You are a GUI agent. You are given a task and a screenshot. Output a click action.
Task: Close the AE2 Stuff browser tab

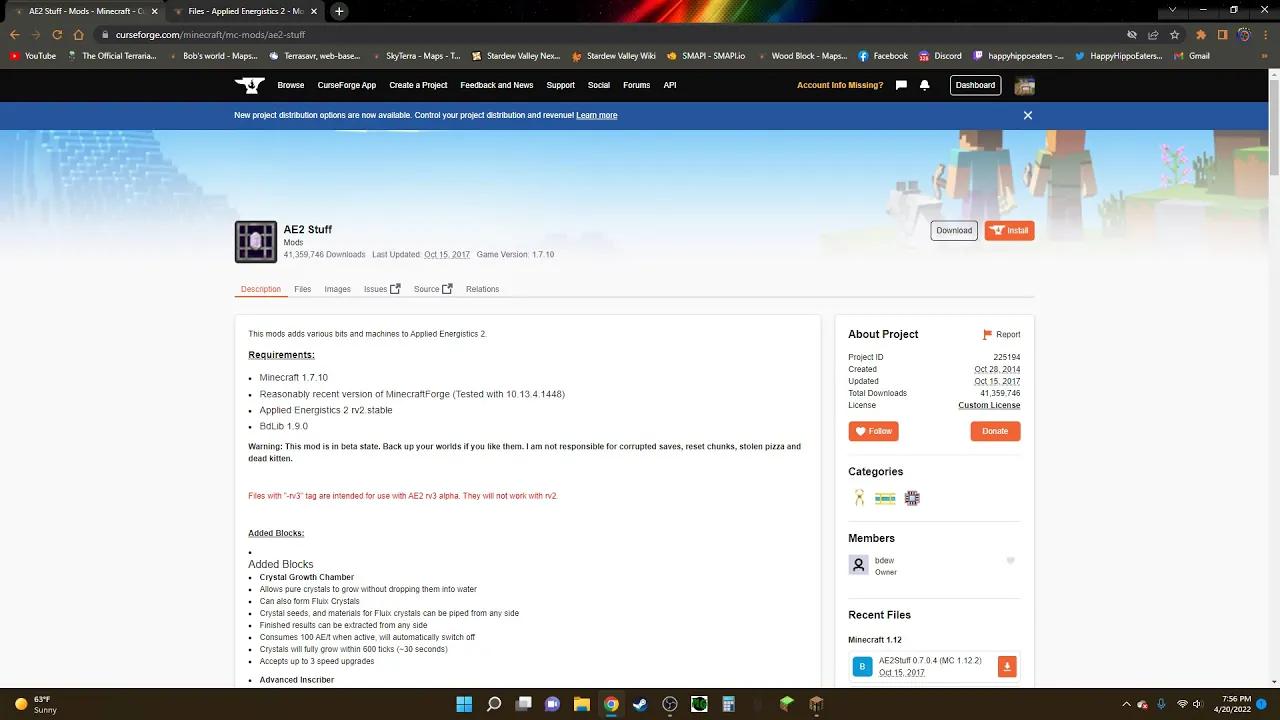[x=154, y=11]
